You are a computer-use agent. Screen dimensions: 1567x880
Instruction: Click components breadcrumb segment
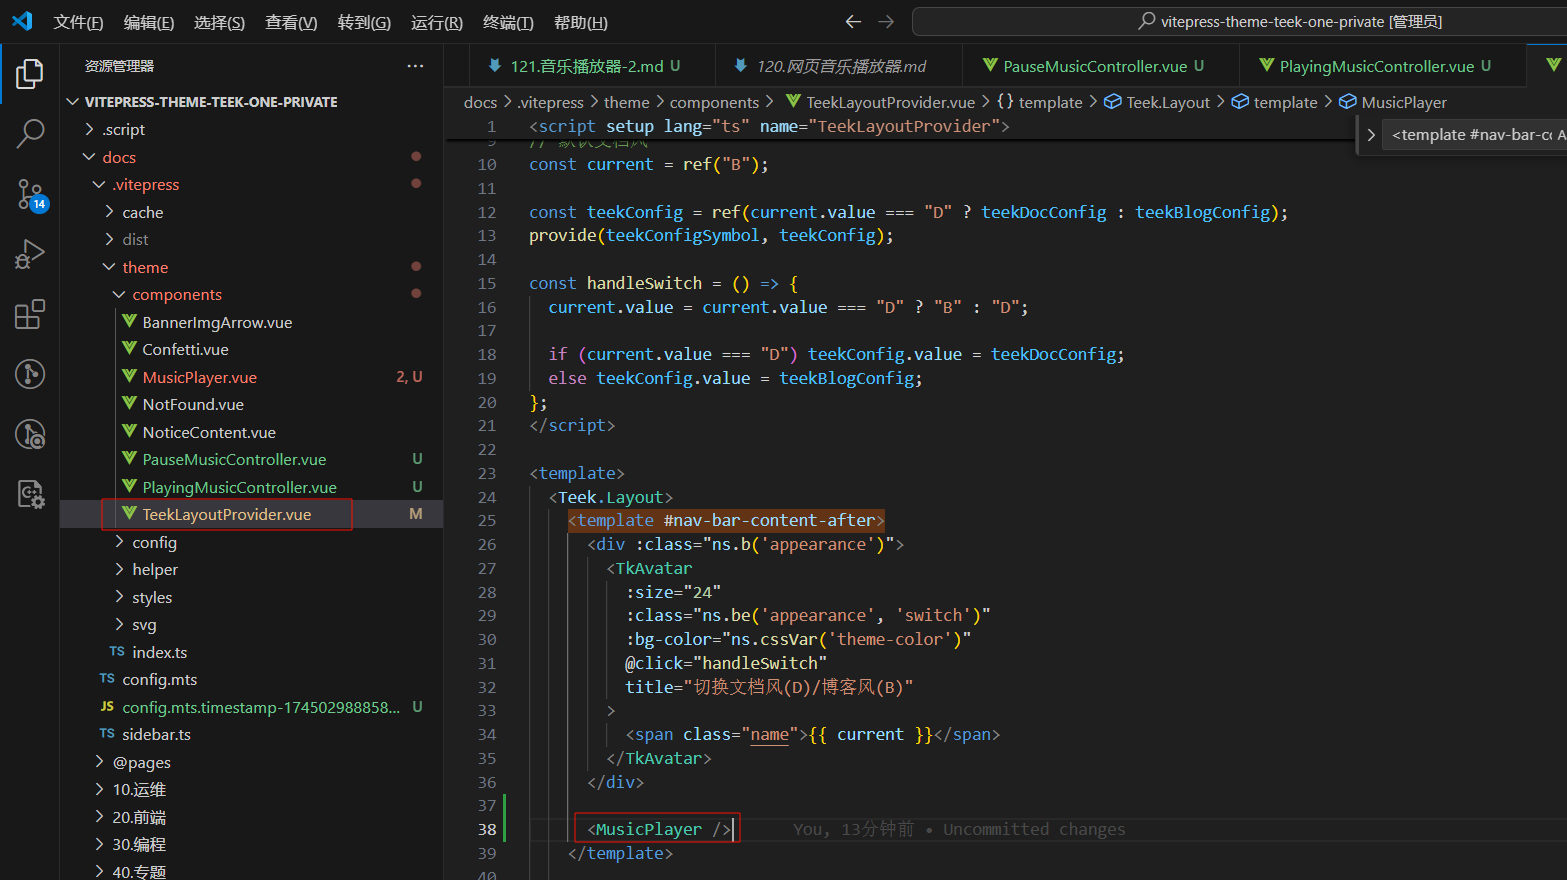(714, 102)
